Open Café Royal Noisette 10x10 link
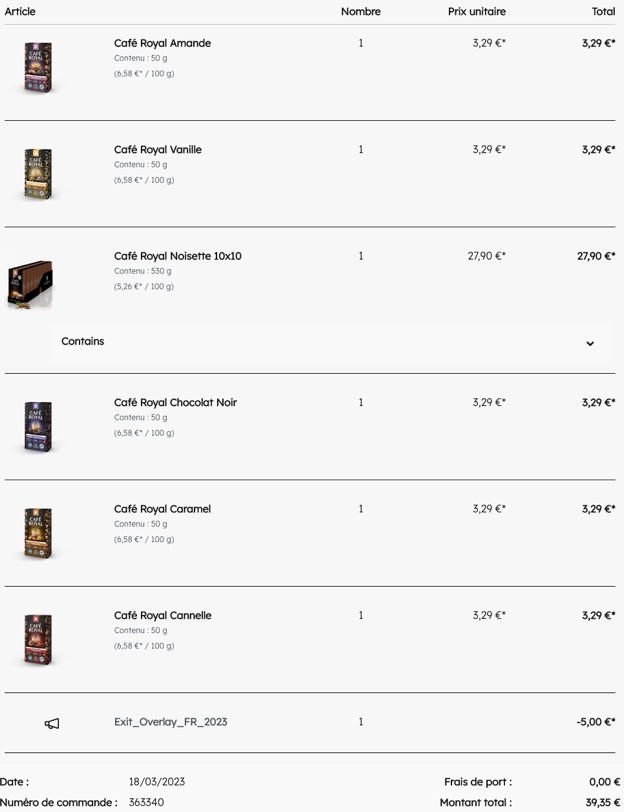624x812 pixels. (178, 256)
